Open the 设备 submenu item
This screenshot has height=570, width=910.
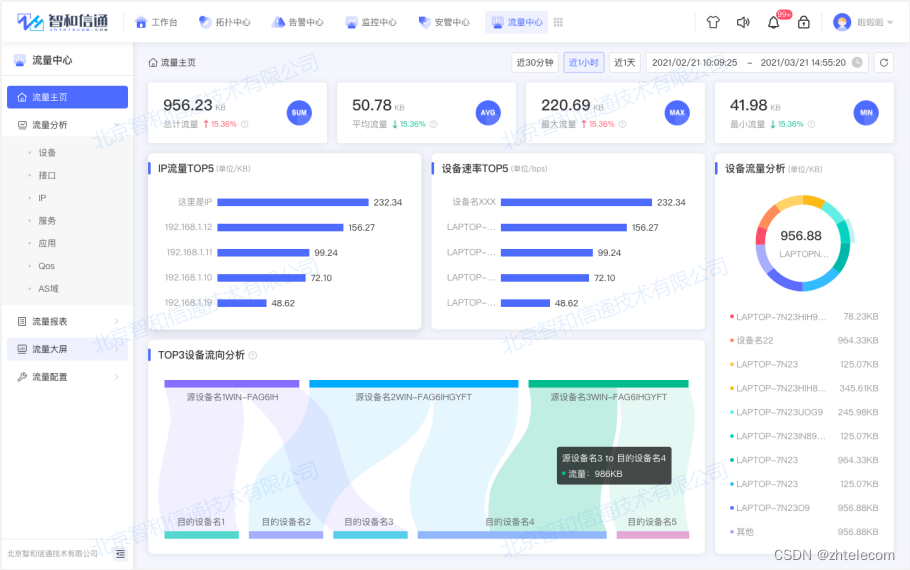[47, 153]
